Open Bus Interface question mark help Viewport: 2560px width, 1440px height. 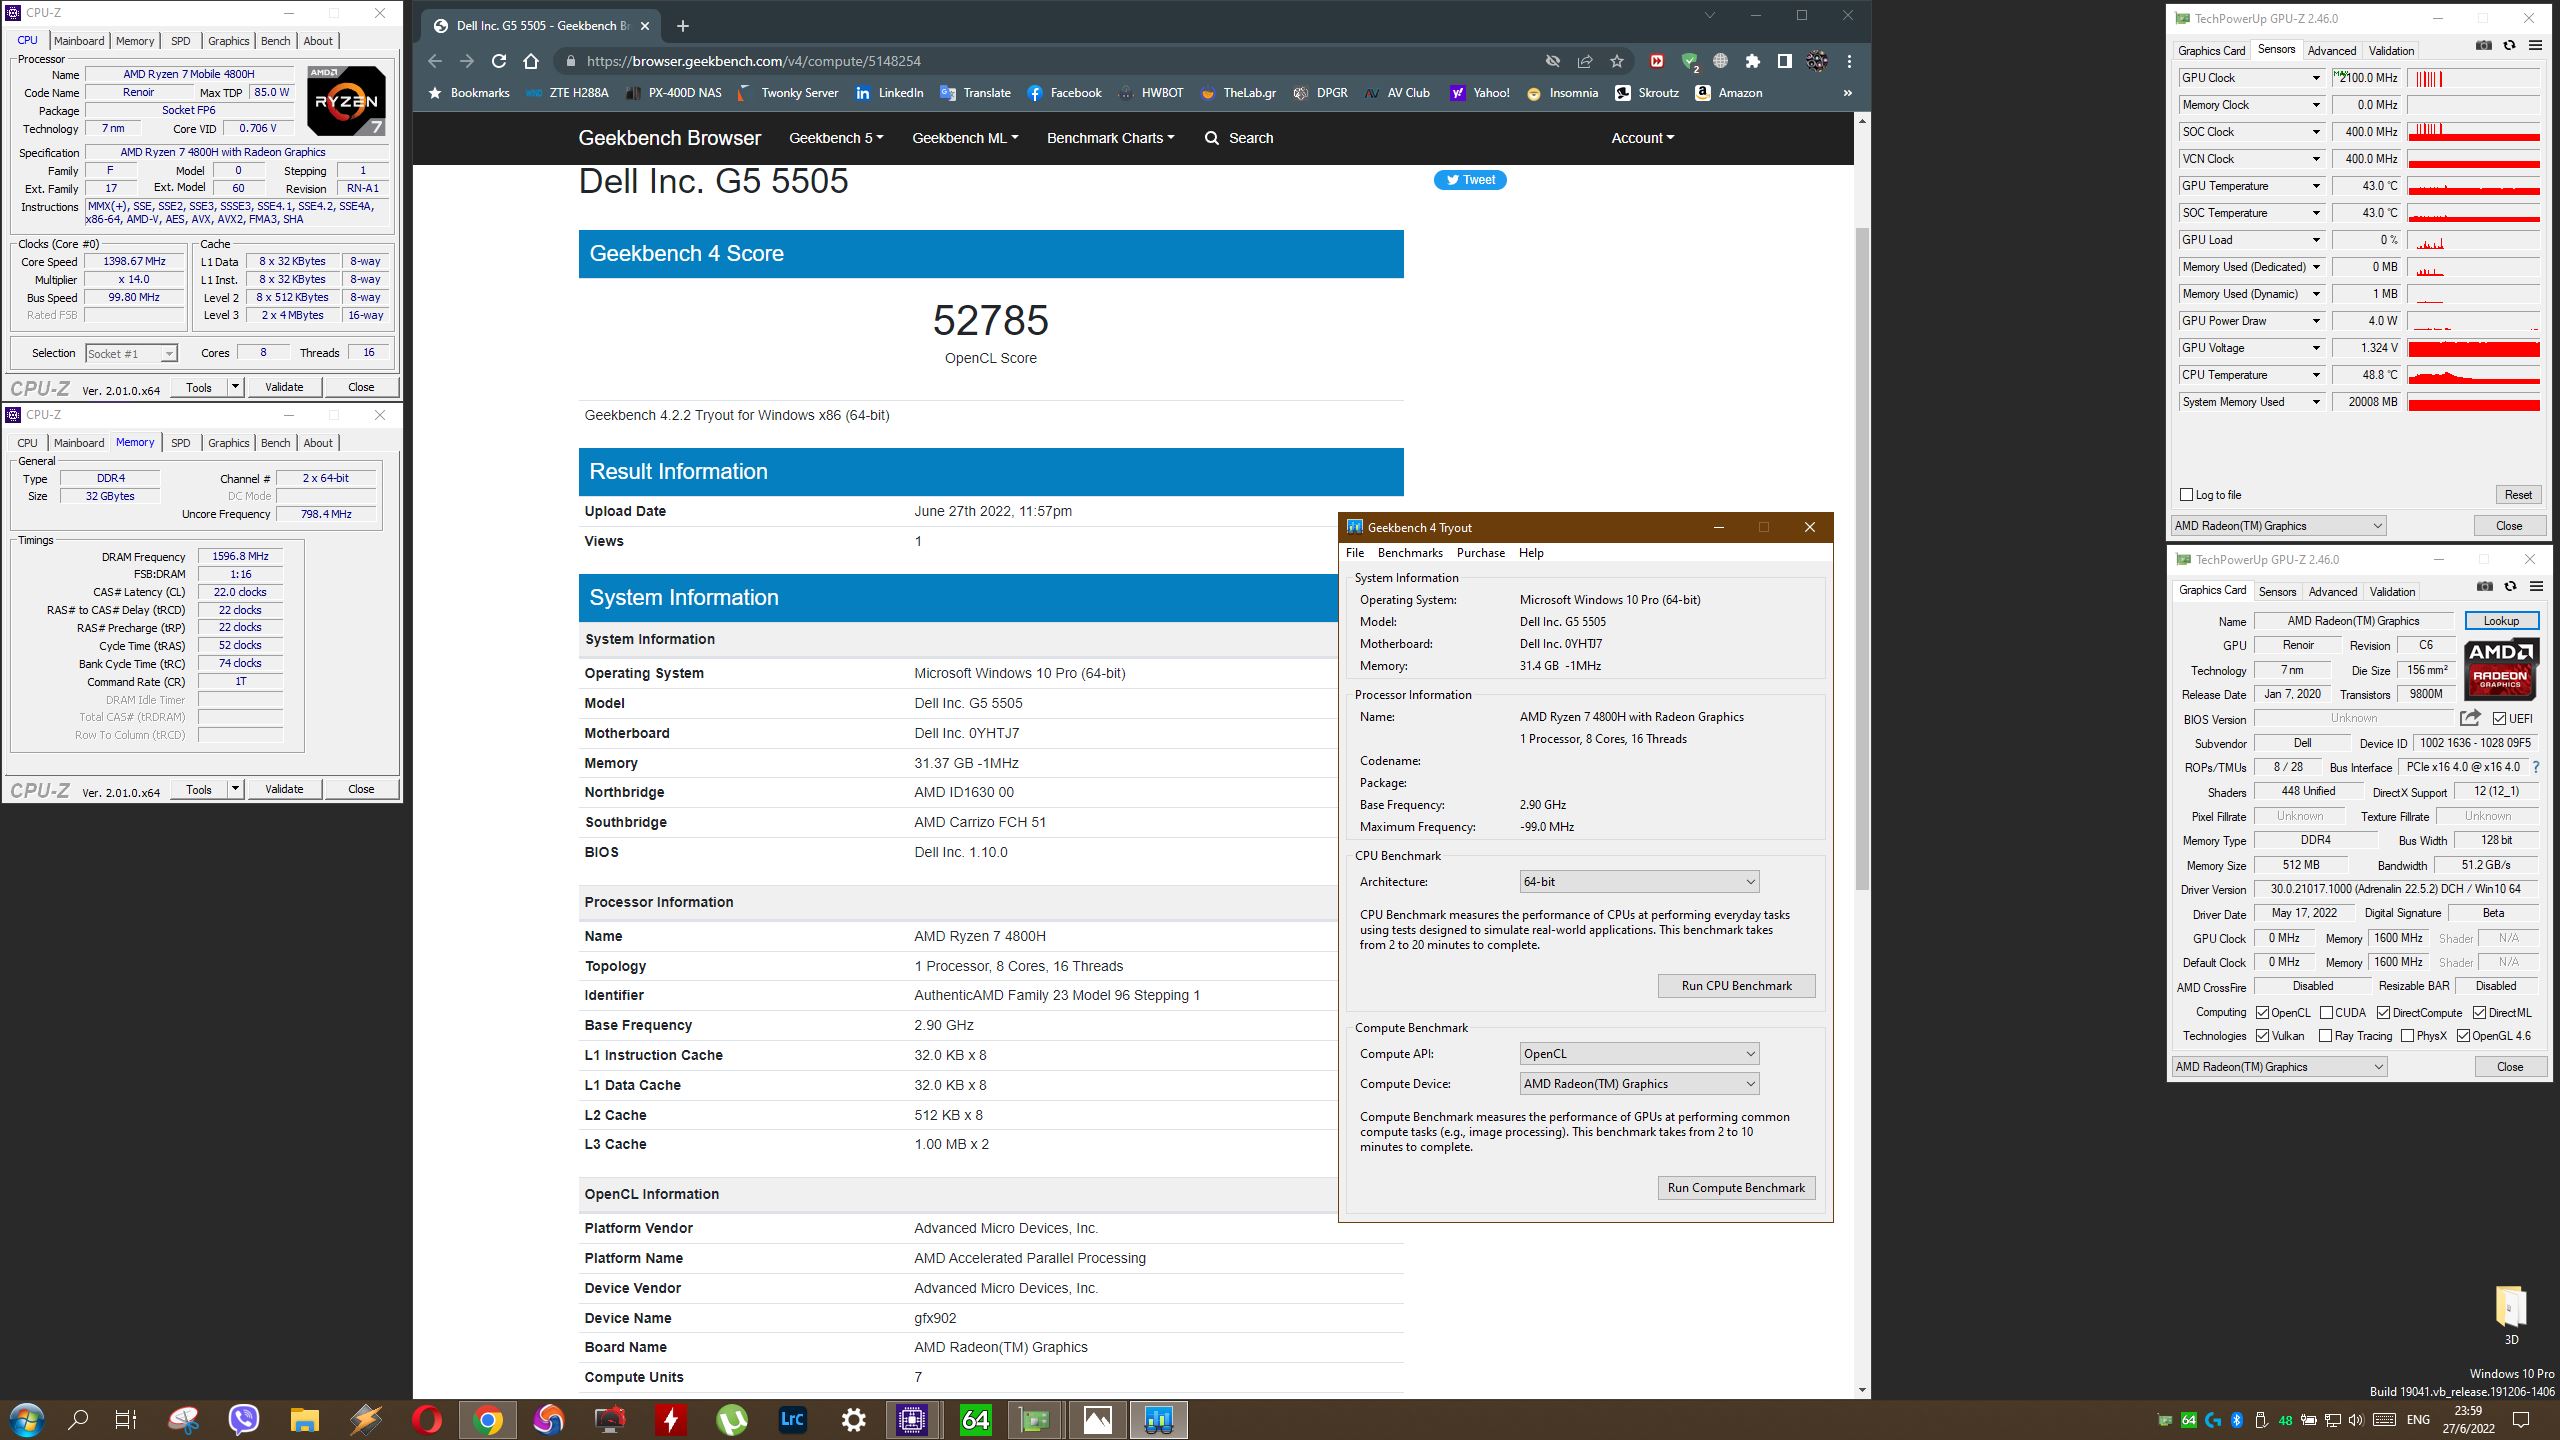pyautogui.click(x=2536, y=767)
